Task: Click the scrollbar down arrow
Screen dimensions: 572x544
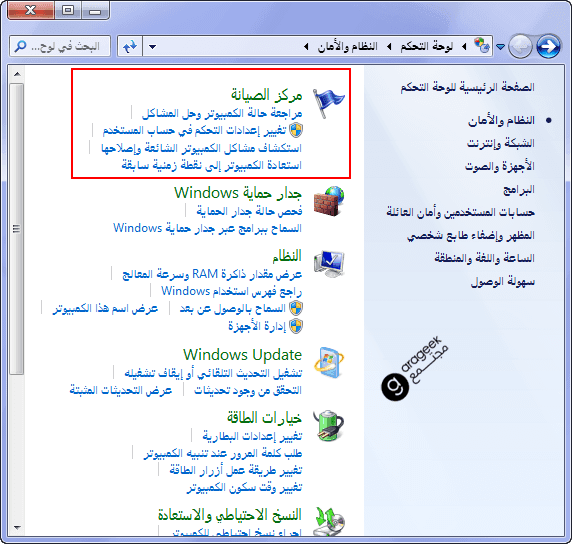Action: [17, 527]
